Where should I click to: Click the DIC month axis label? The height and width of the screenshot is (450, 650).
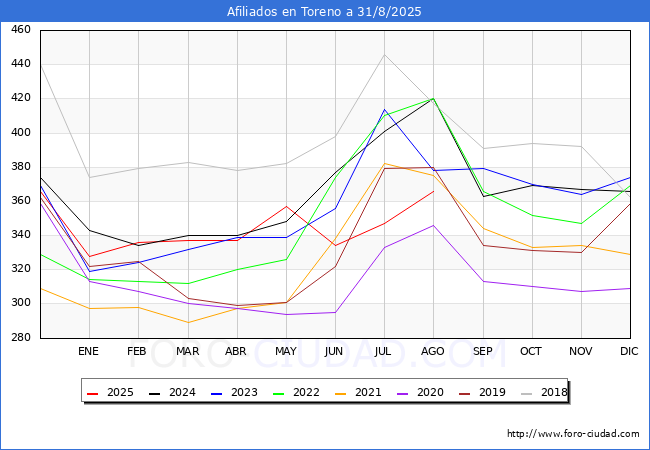[x=629, y=351]
